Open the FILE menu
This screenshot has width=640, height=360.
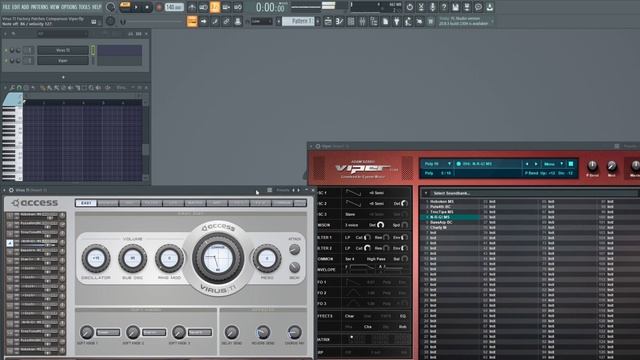click(6, 7)
